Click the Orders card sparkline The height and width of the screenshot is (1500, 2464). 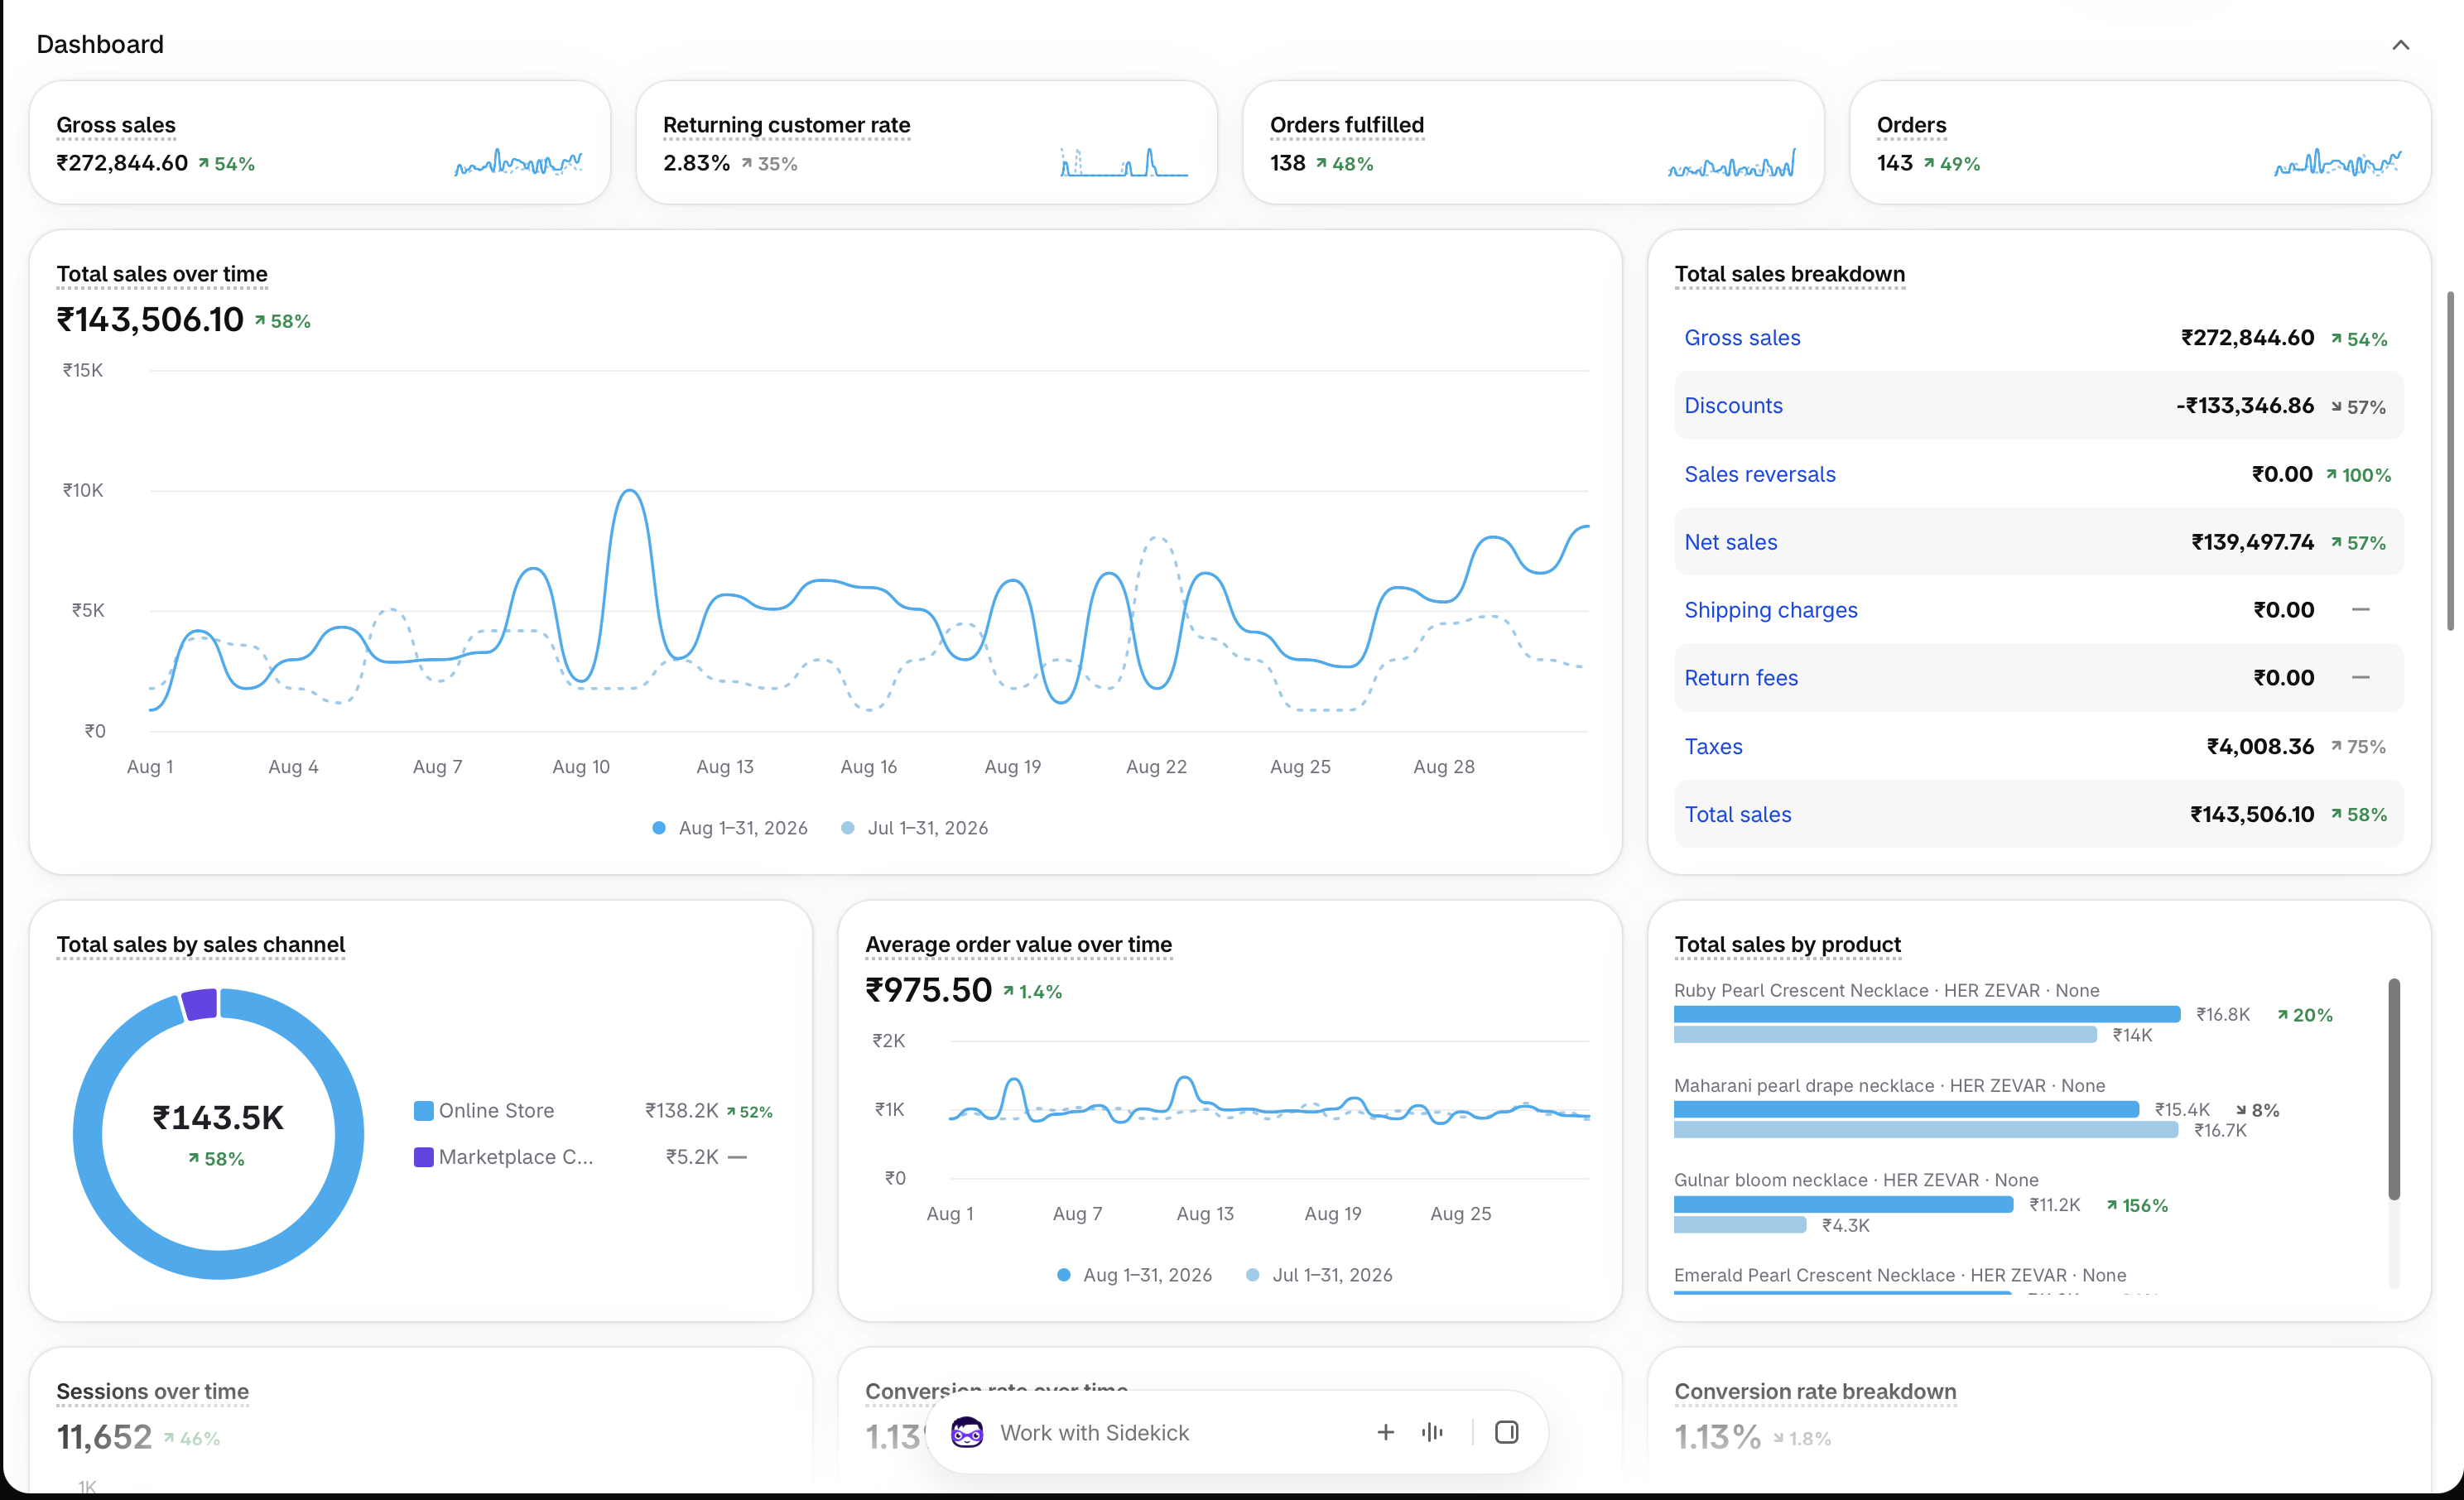[2337, 162]
